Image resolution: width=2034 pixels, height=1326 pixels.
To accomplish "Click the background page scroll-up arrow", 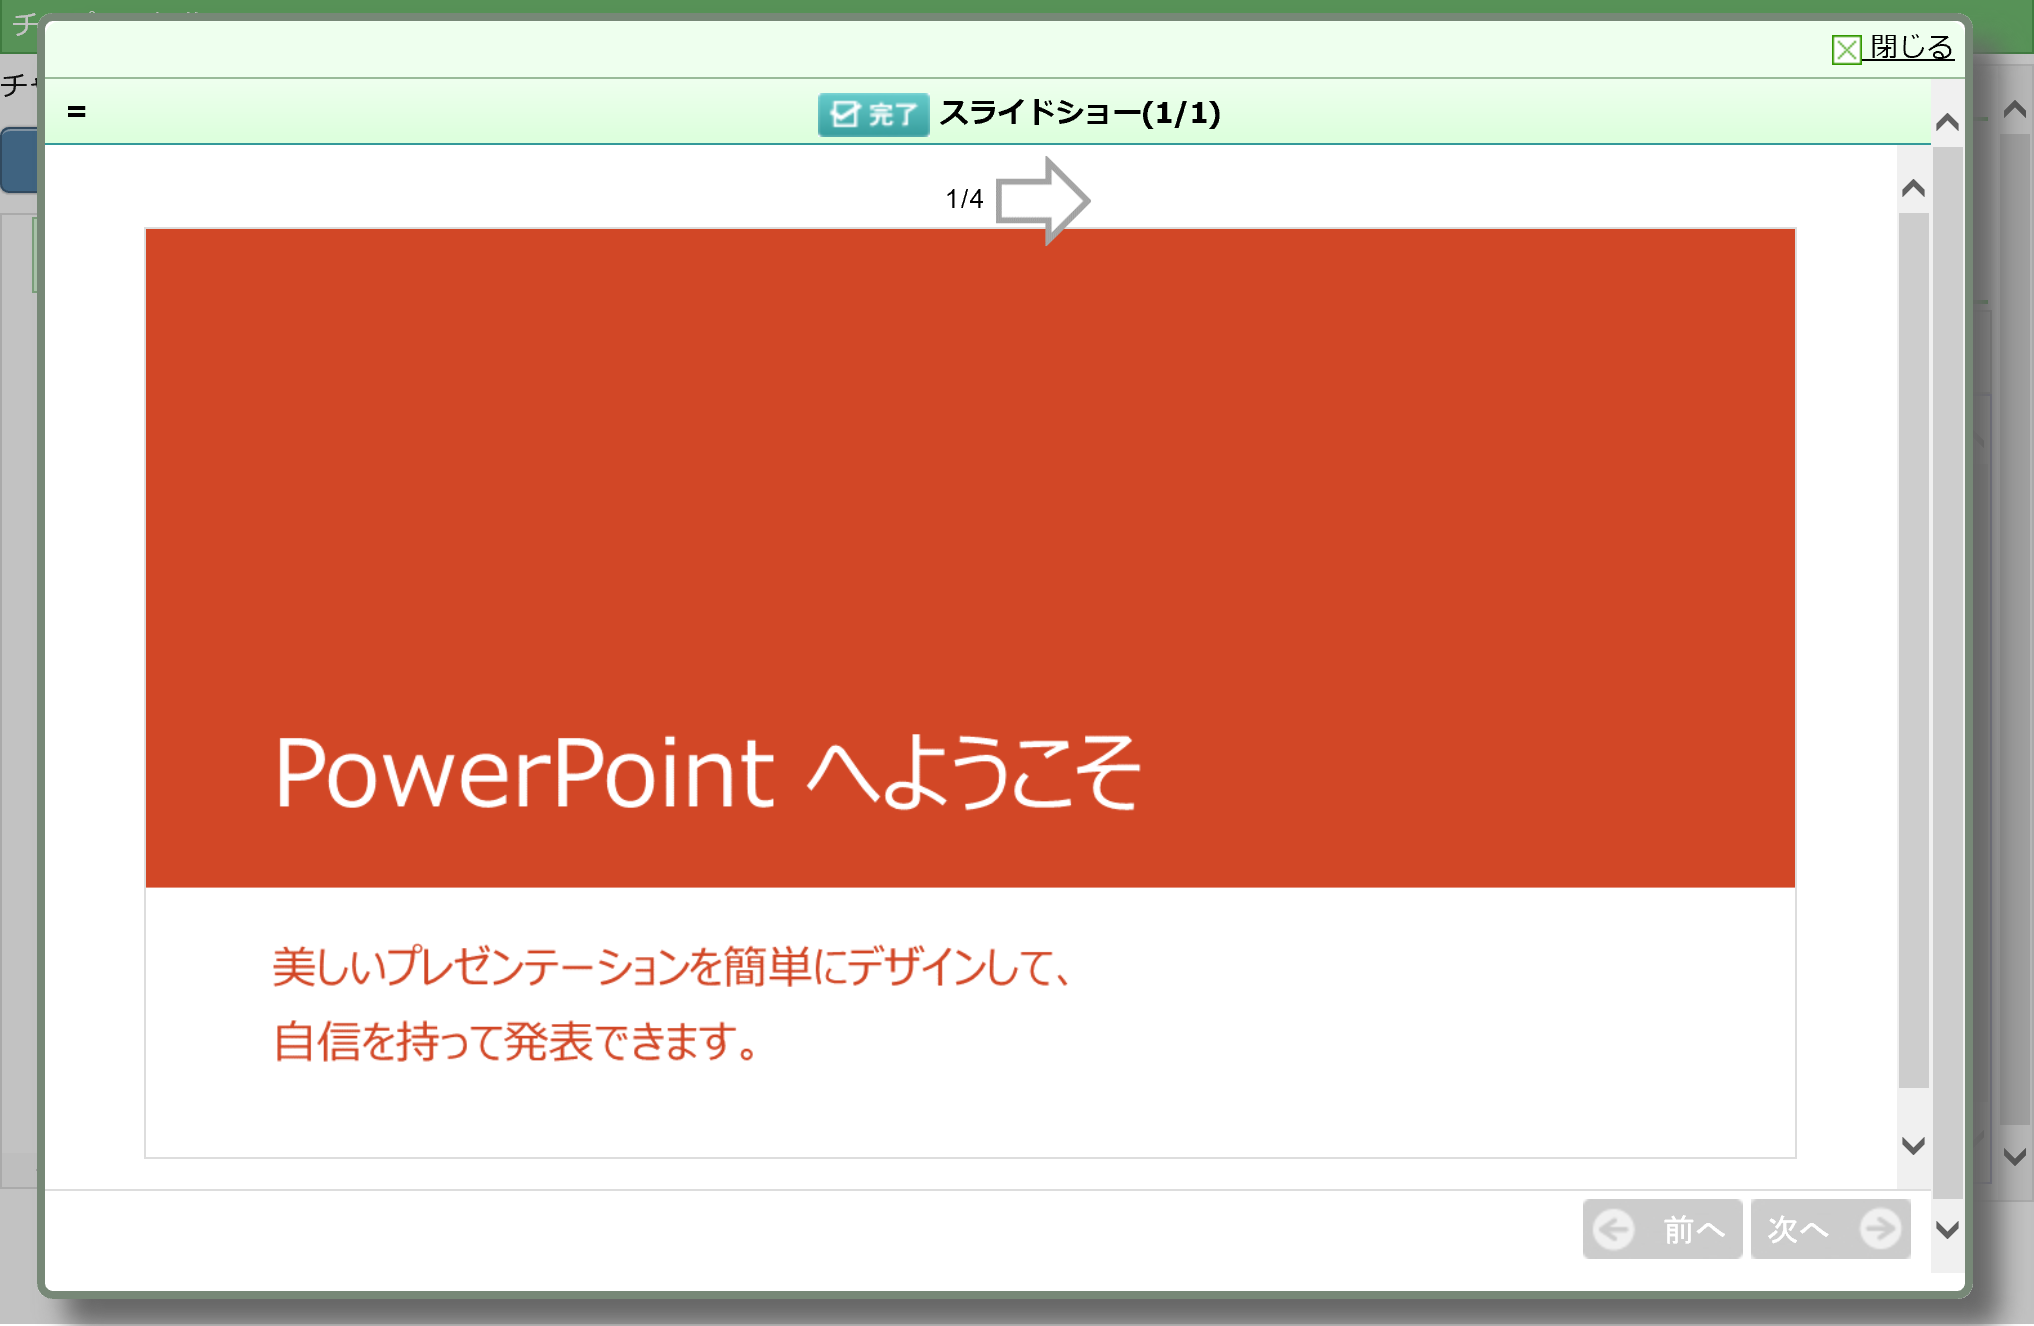I will tap(2015, 109).
